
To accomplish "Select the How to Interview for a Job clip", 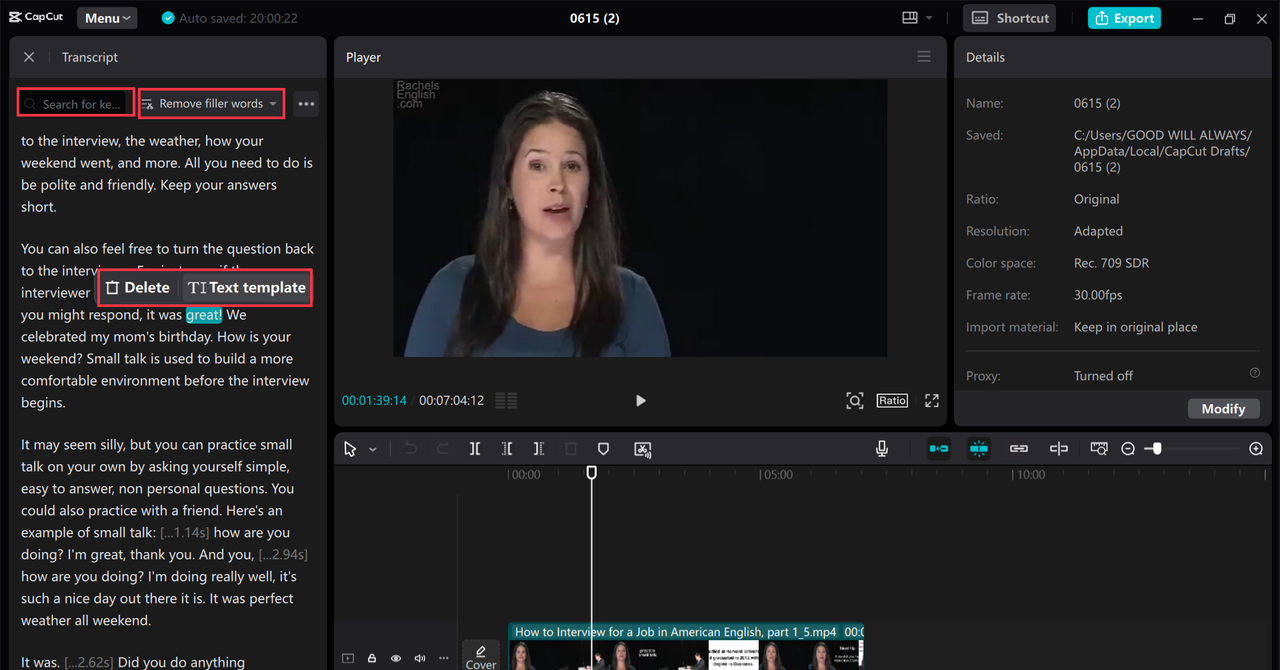I will tap(686, 646).
